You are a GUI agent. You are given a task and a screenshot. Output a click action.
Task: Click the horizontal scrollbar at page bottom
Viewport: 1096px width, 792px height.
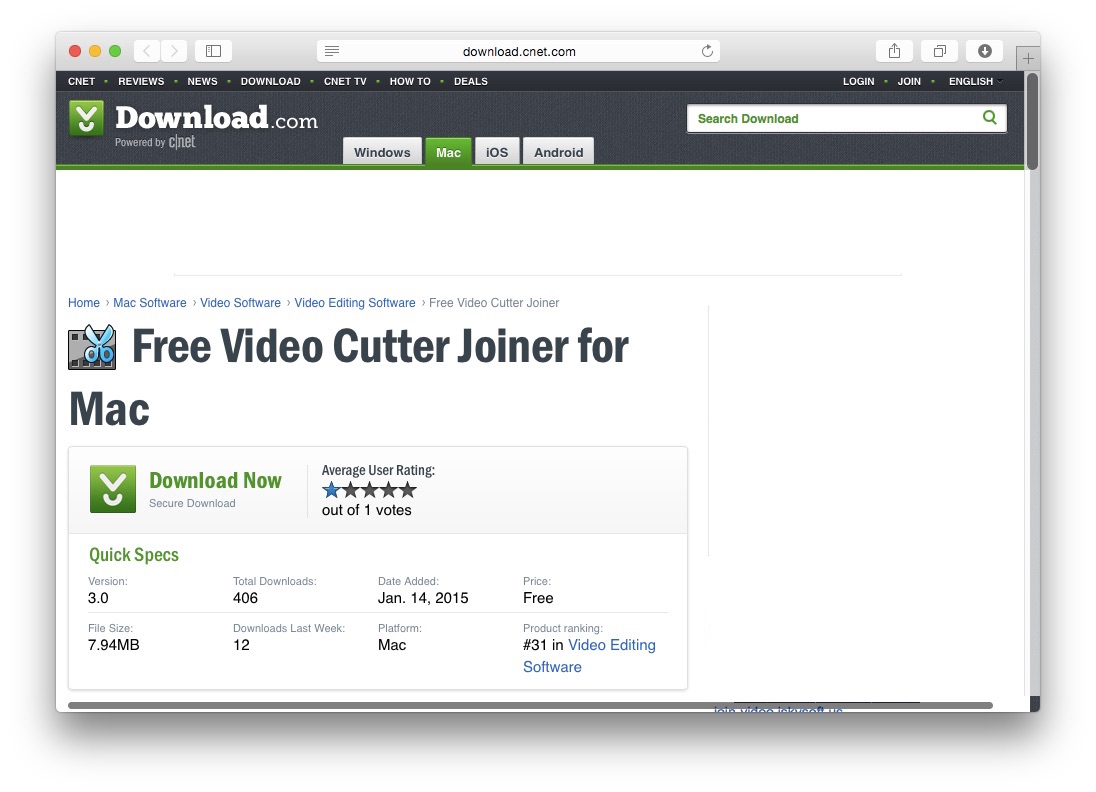(531, 705)
